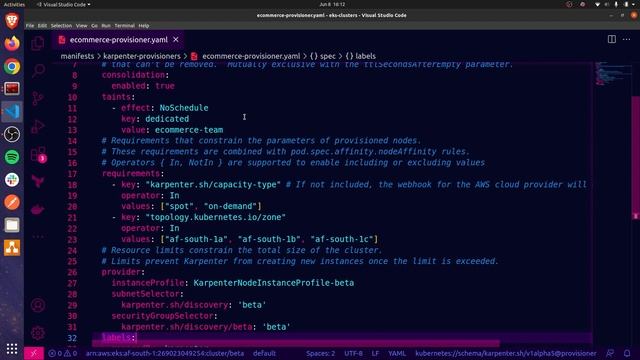Show additional views ellipsis in activity bar
This screenshot has height=360, width=640.
38,236
